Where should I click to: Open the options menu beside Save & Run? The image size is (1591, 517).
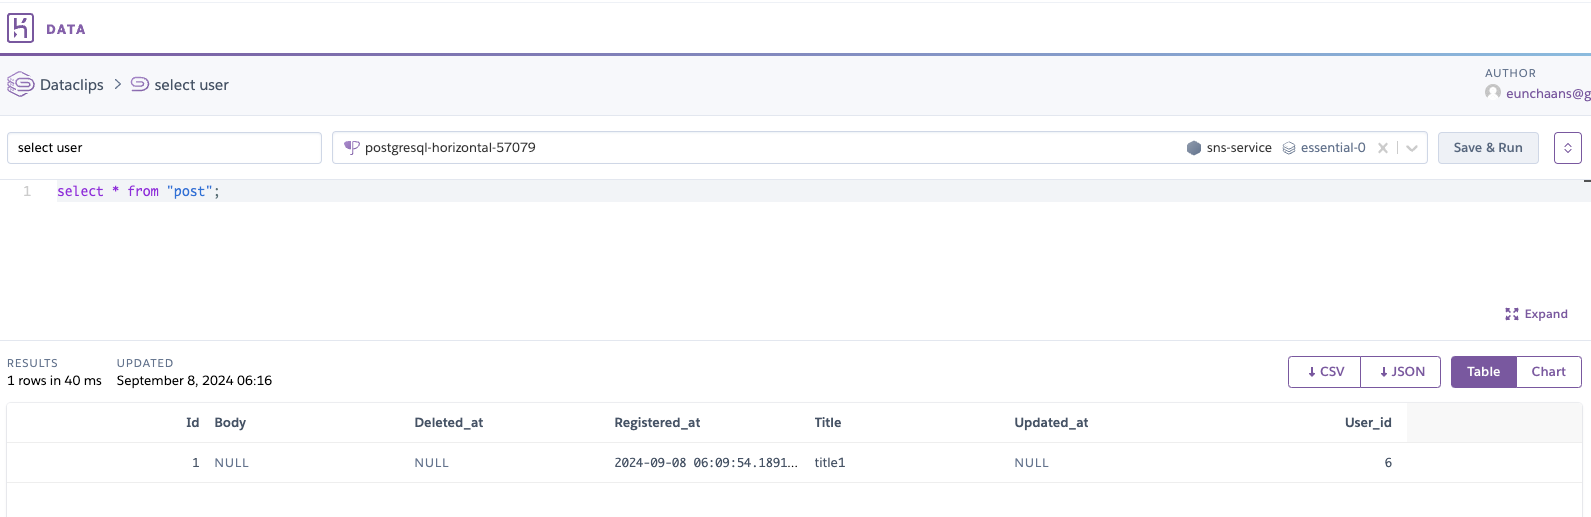1568,148
